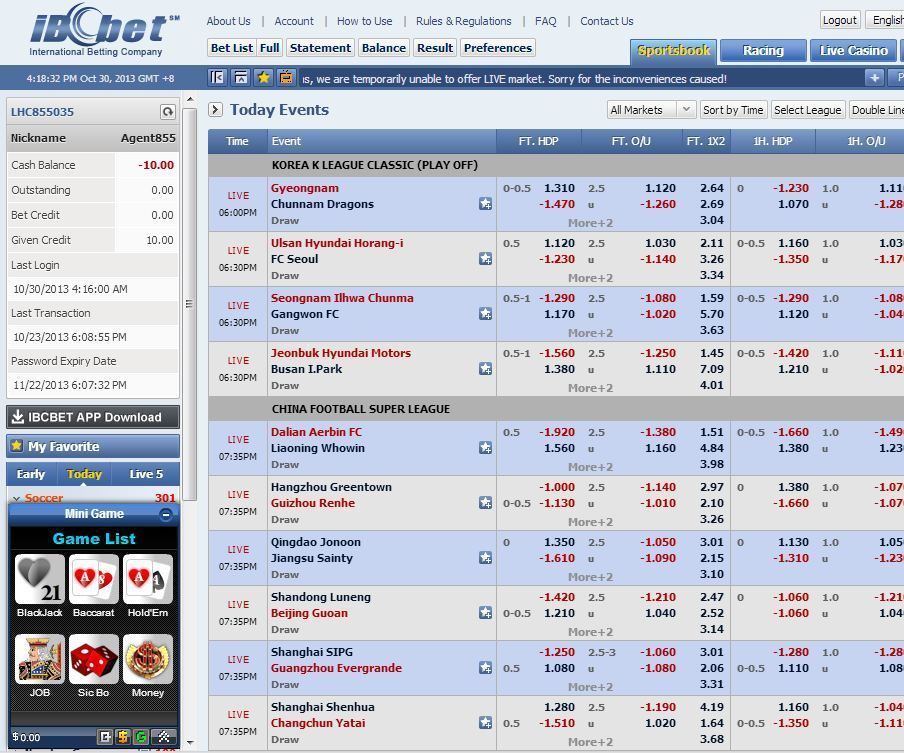The height and width of the screenshot is (753, 904).
Task: Click Sort by Time button
Action: point(733,110)
